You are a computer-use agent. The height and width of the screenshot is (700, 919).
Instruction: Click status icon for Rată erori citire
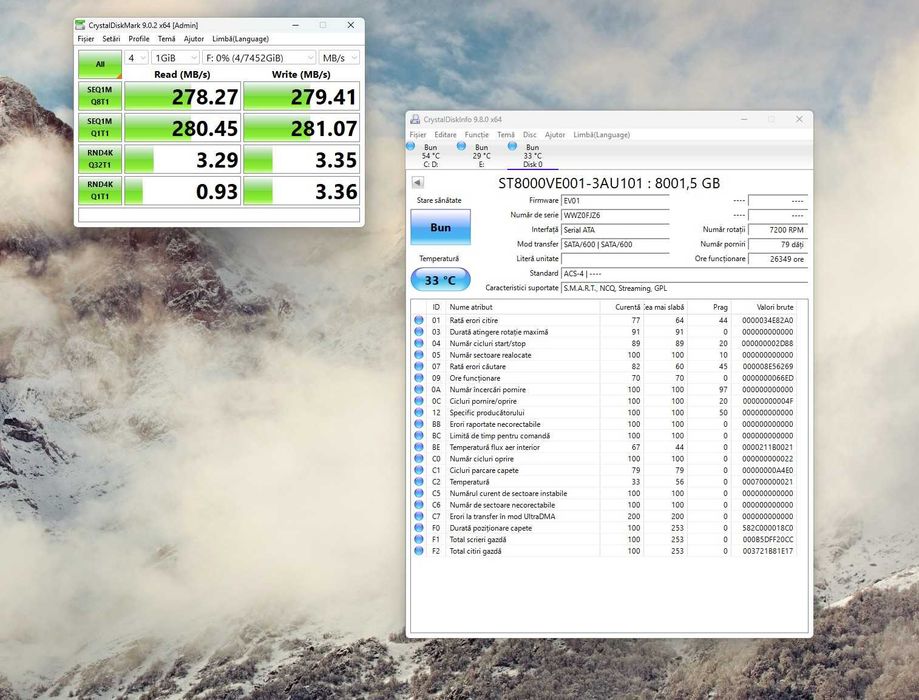point(418,320)
